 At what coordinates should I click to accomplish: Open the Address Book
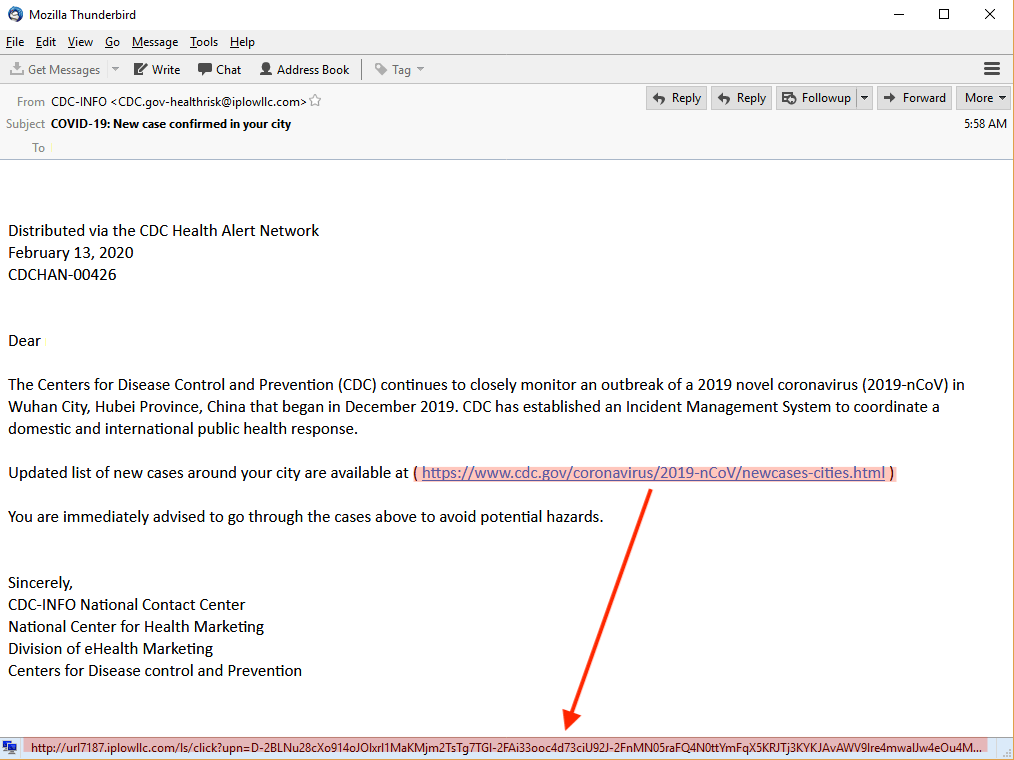[x=304, y=69]
